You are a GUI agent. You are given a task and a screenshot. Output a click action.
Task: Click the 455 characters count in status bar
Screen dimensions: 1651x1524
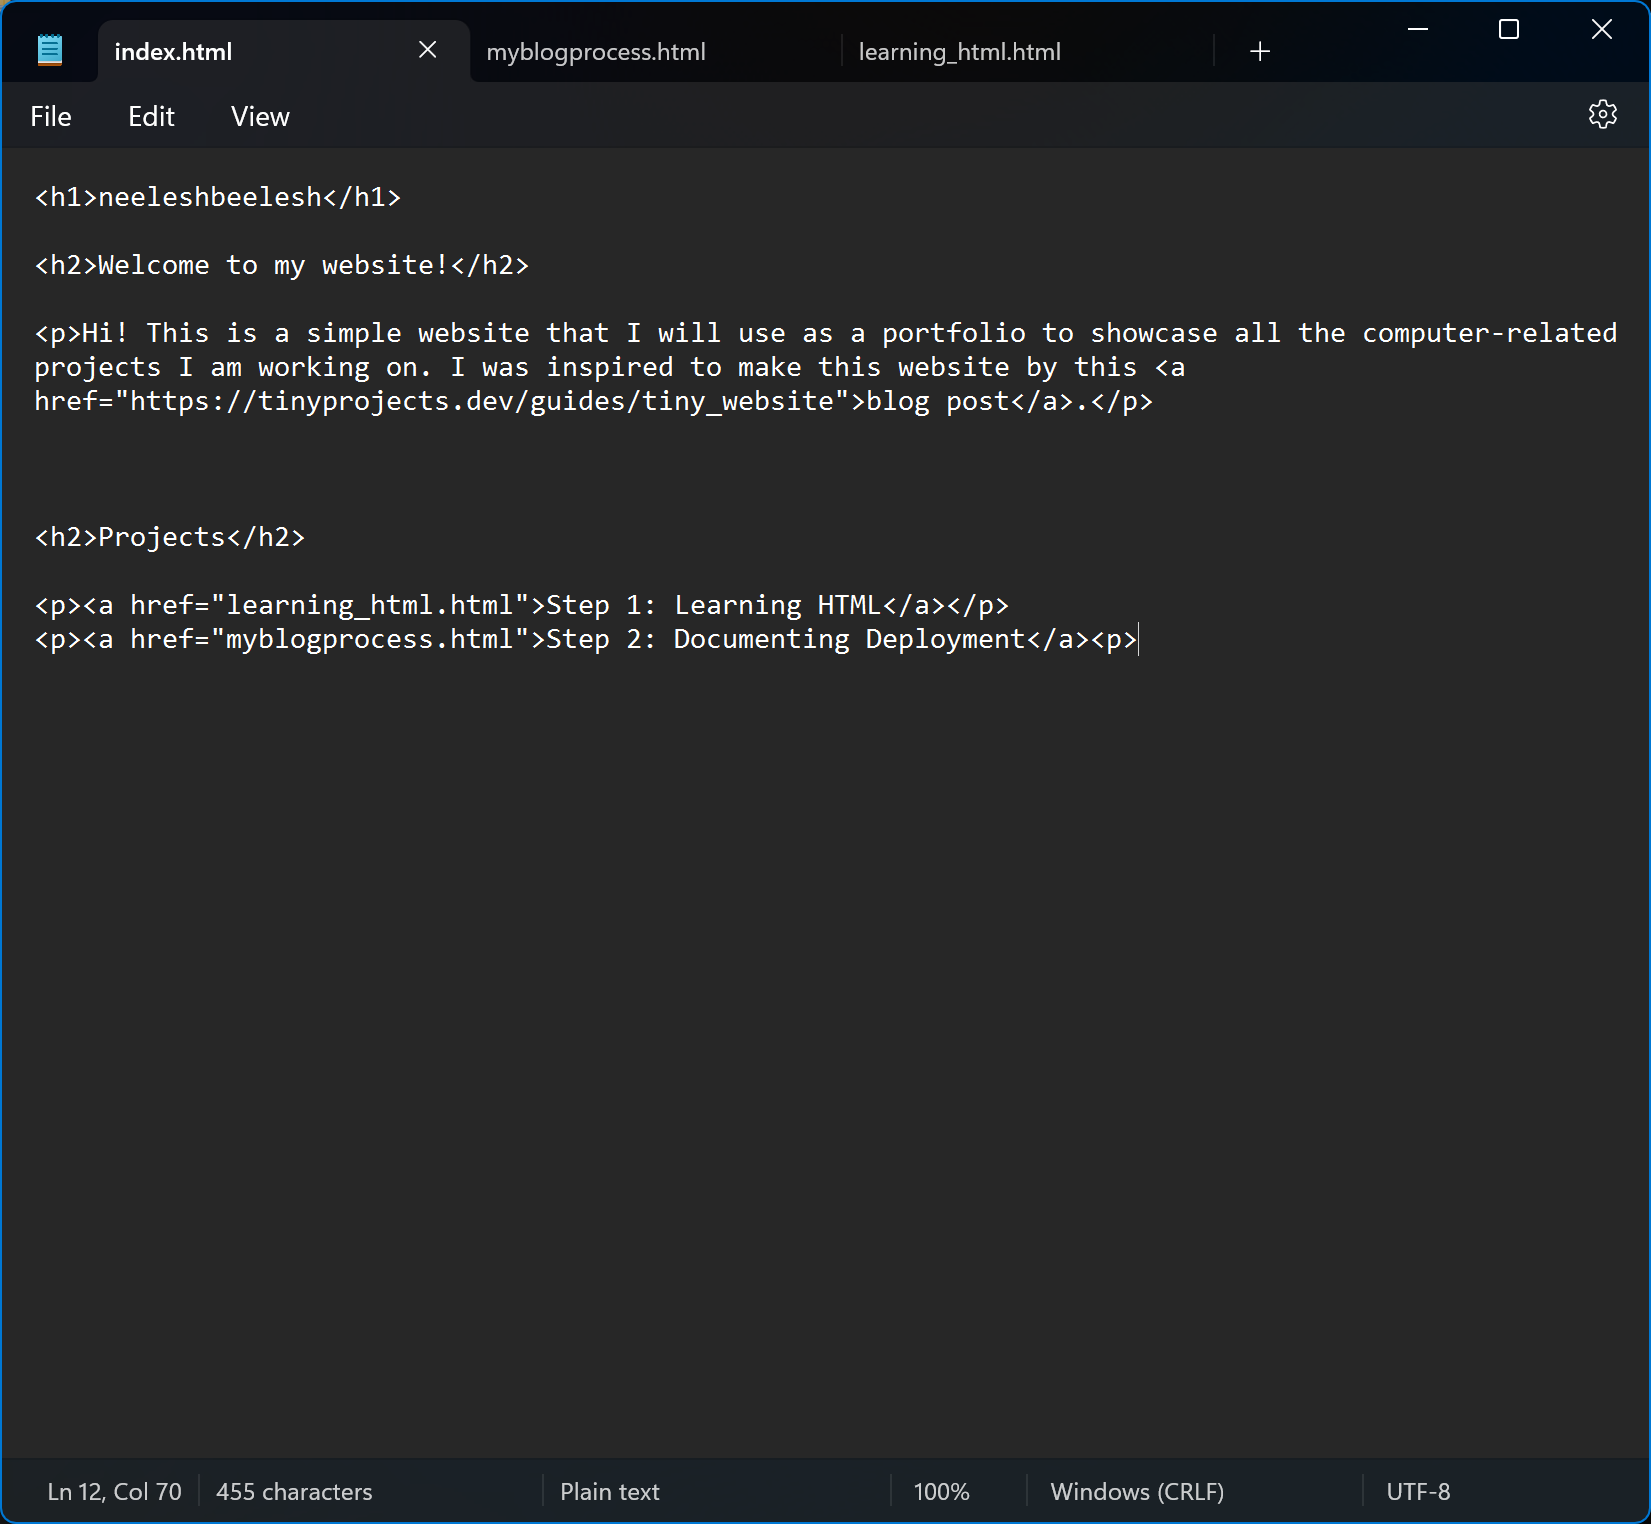pos(293,1491)
